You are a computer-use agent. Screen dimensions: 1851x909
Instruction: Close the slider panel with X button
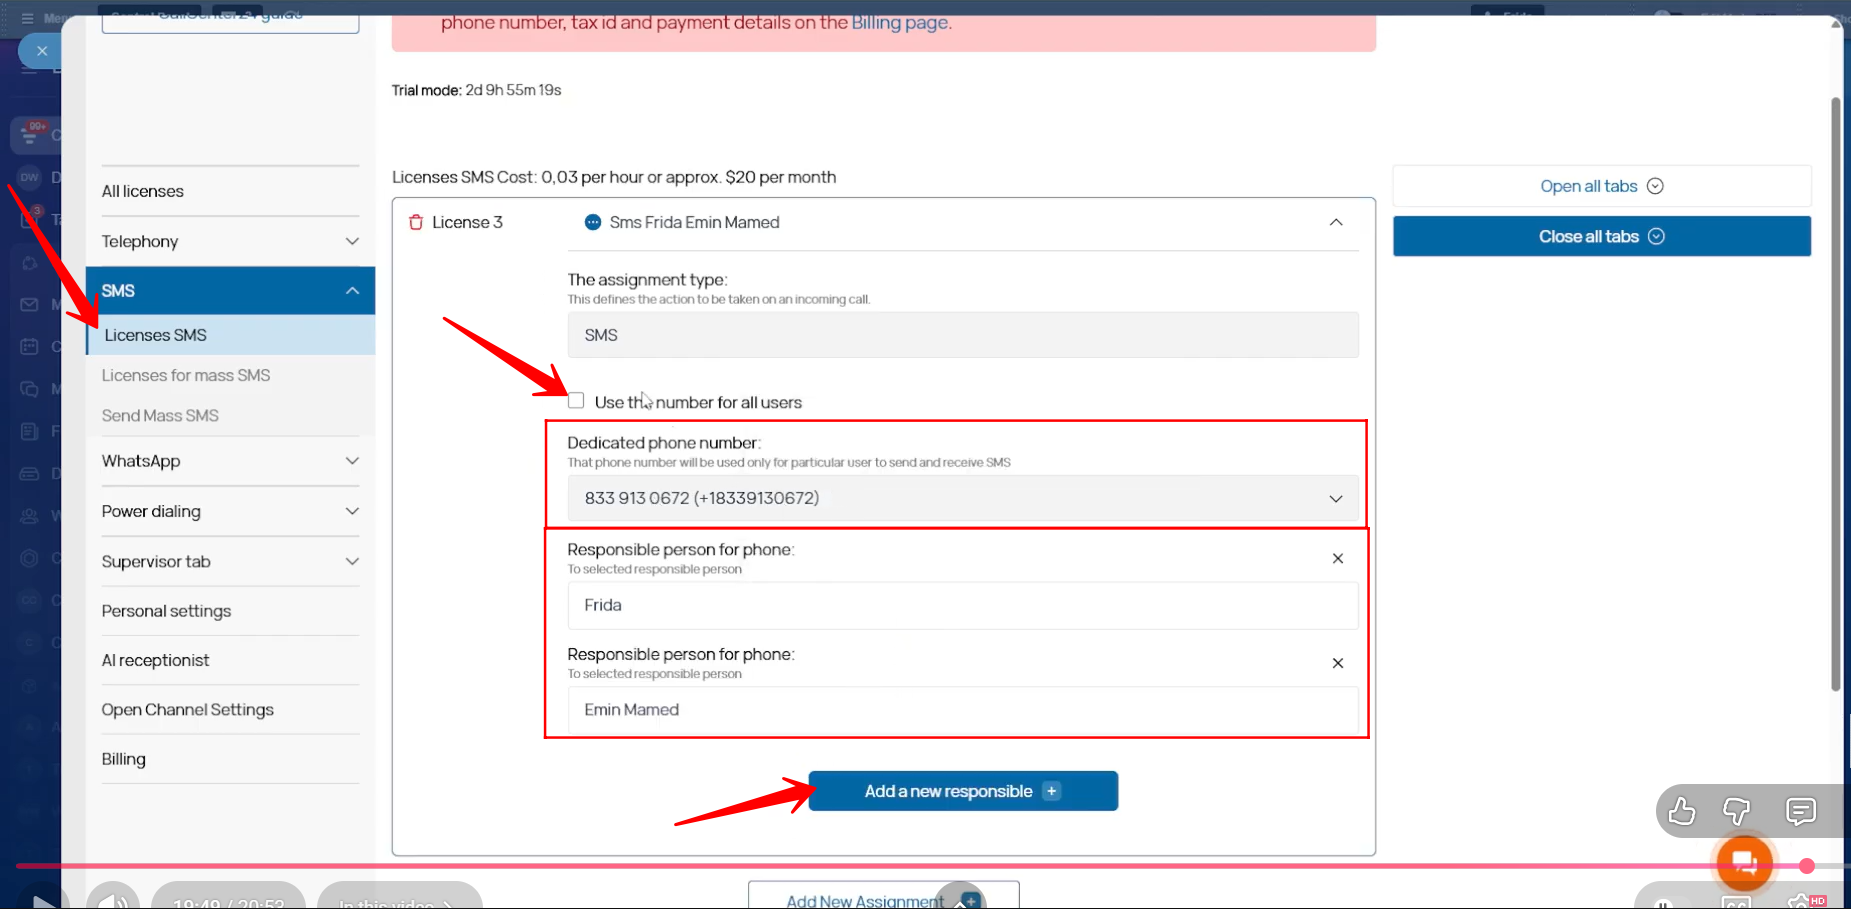coord(42,51)
